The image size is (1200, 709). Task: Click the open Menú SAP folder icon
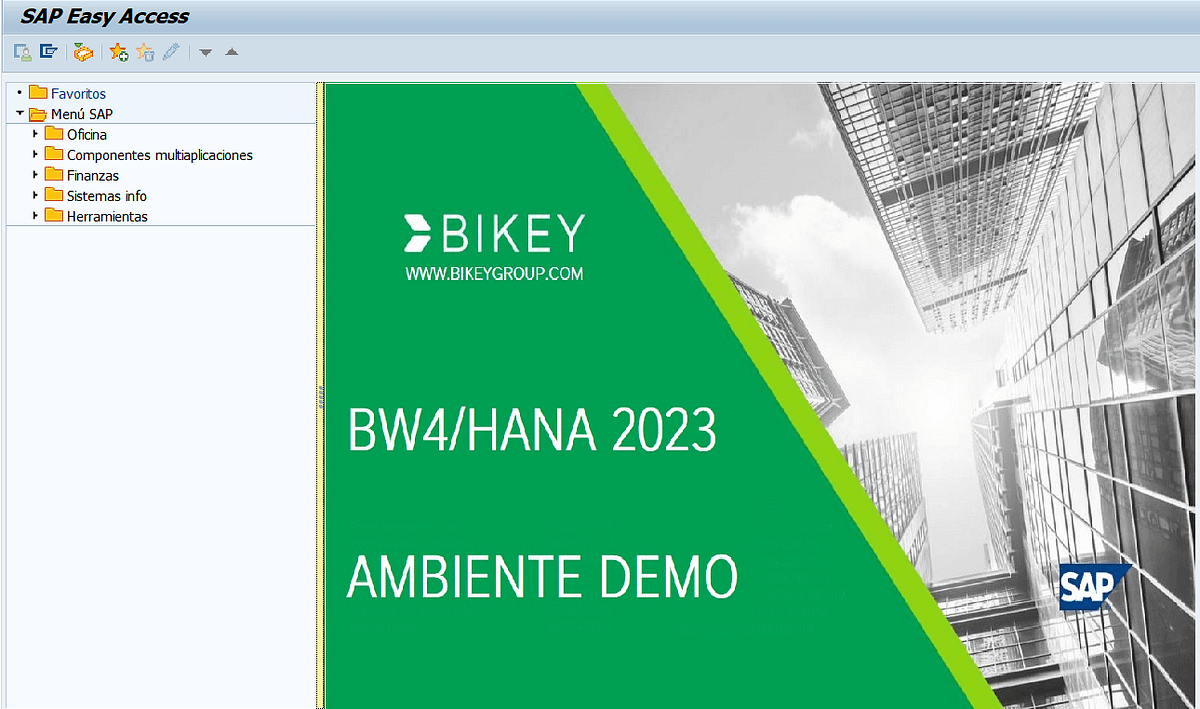click(38, 114)
